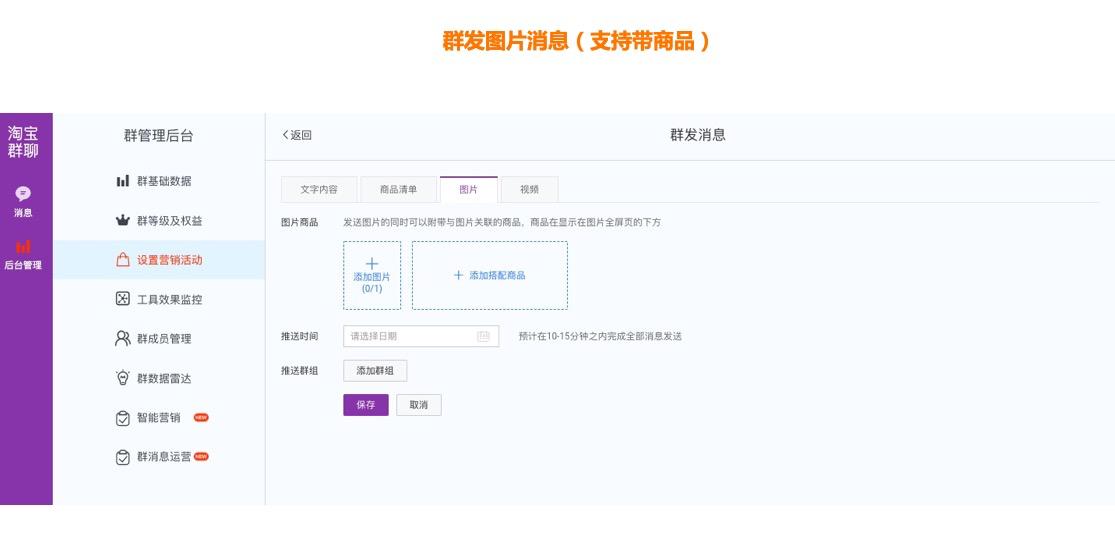Click the calendar icon in date field

tap(484, 336)
